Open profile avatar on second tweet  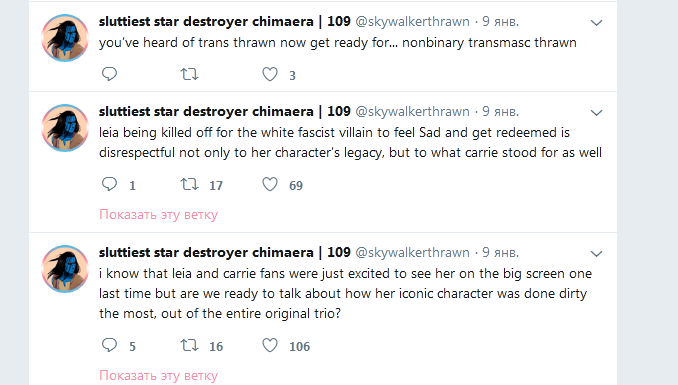click(x=65, y=128)
